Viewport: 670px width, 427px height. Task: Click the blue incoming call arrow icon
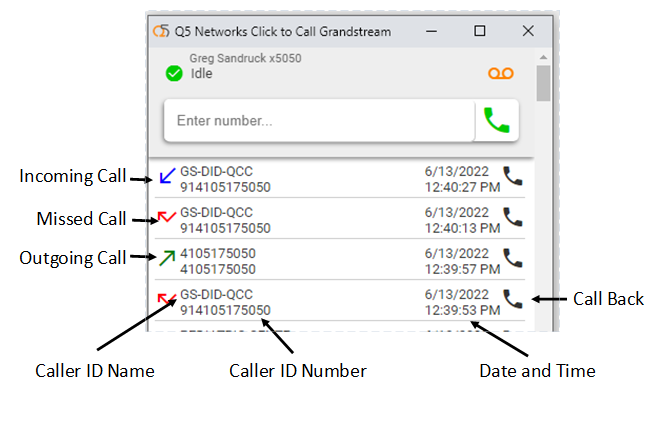166,177
